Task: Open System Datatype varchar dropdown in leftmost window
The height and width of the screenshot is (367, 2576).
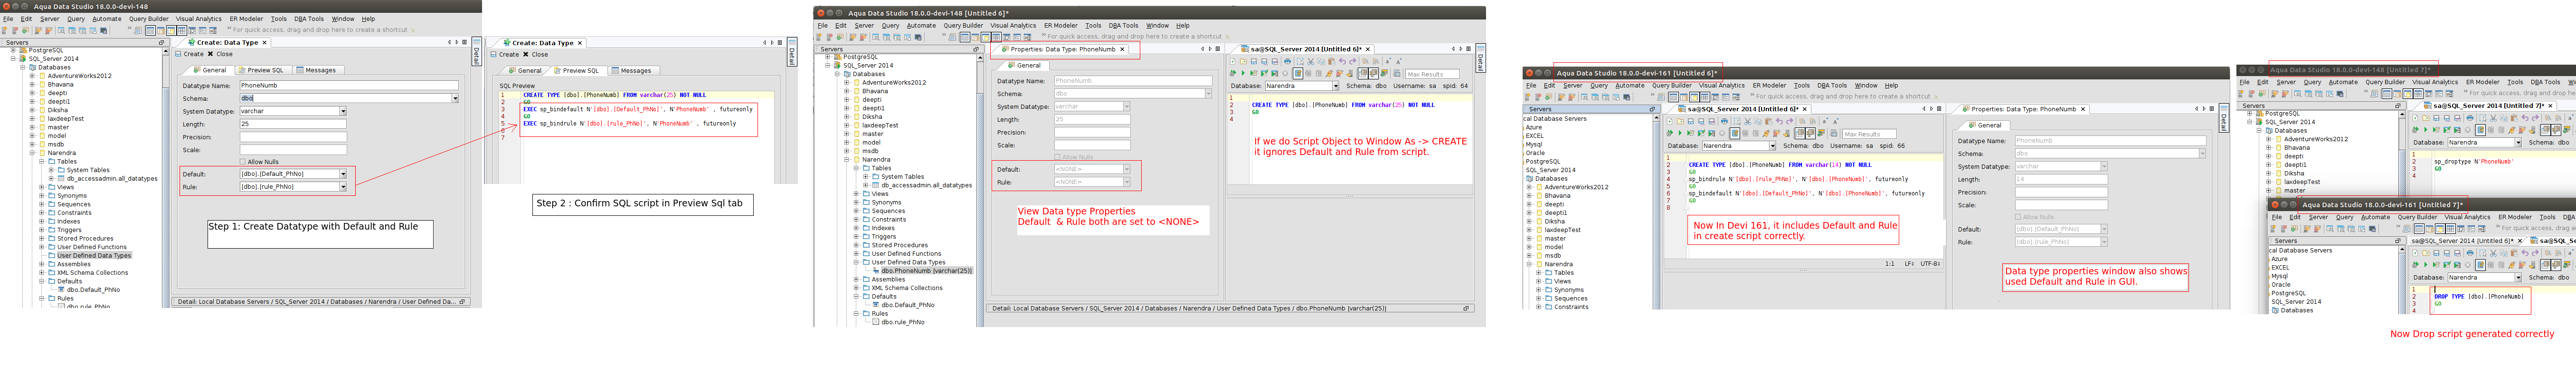Action: (x=343, y=111)
